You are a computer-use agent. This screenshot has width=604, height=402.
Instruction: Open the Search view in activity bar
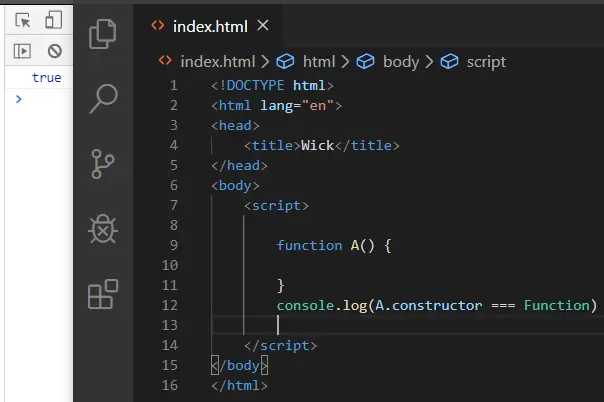tap(103, 99)
